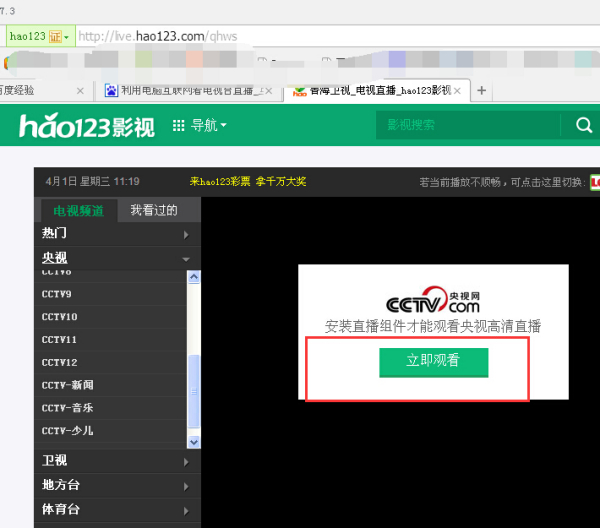Close the 百度经验 tab
Image resolution: width=600 pixels, height=528 pixels.
click(x=80, y=91)
